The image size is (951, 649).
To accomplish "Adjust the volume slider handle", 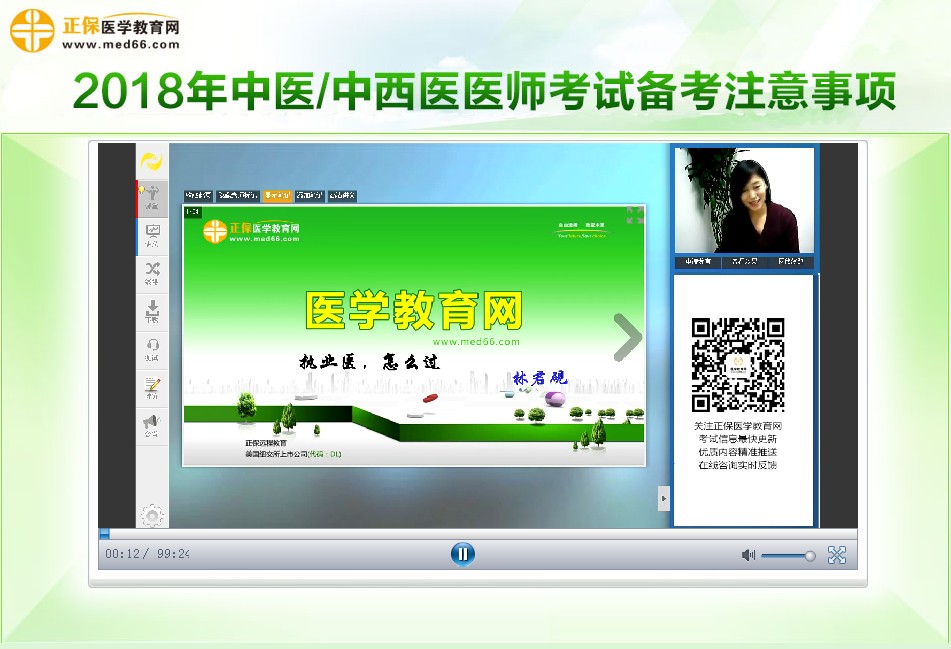I will pyautogui.click(x=810, y=556).
